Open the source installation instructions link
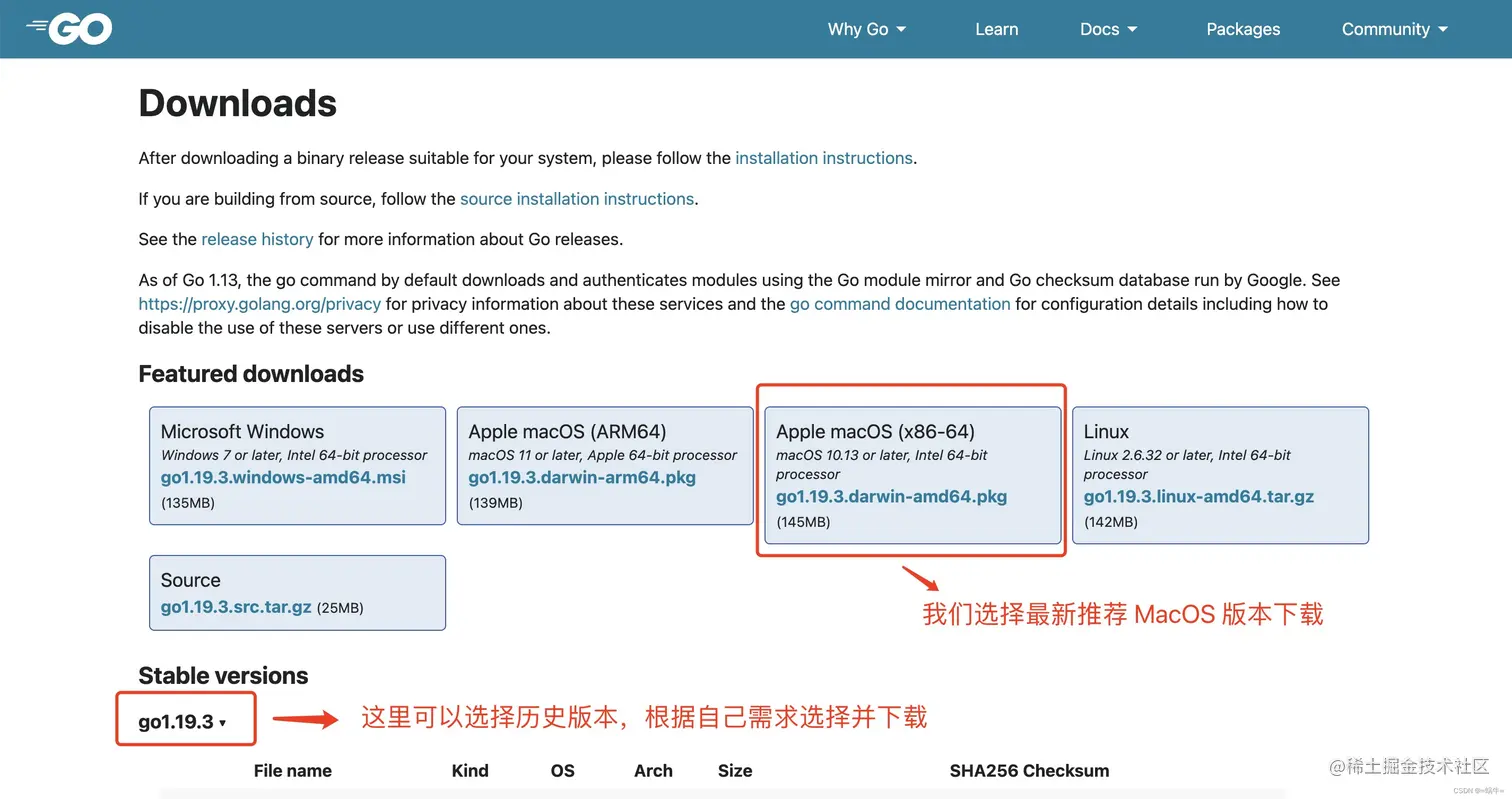Viewport: 1512px width, 799px height. 577,199
